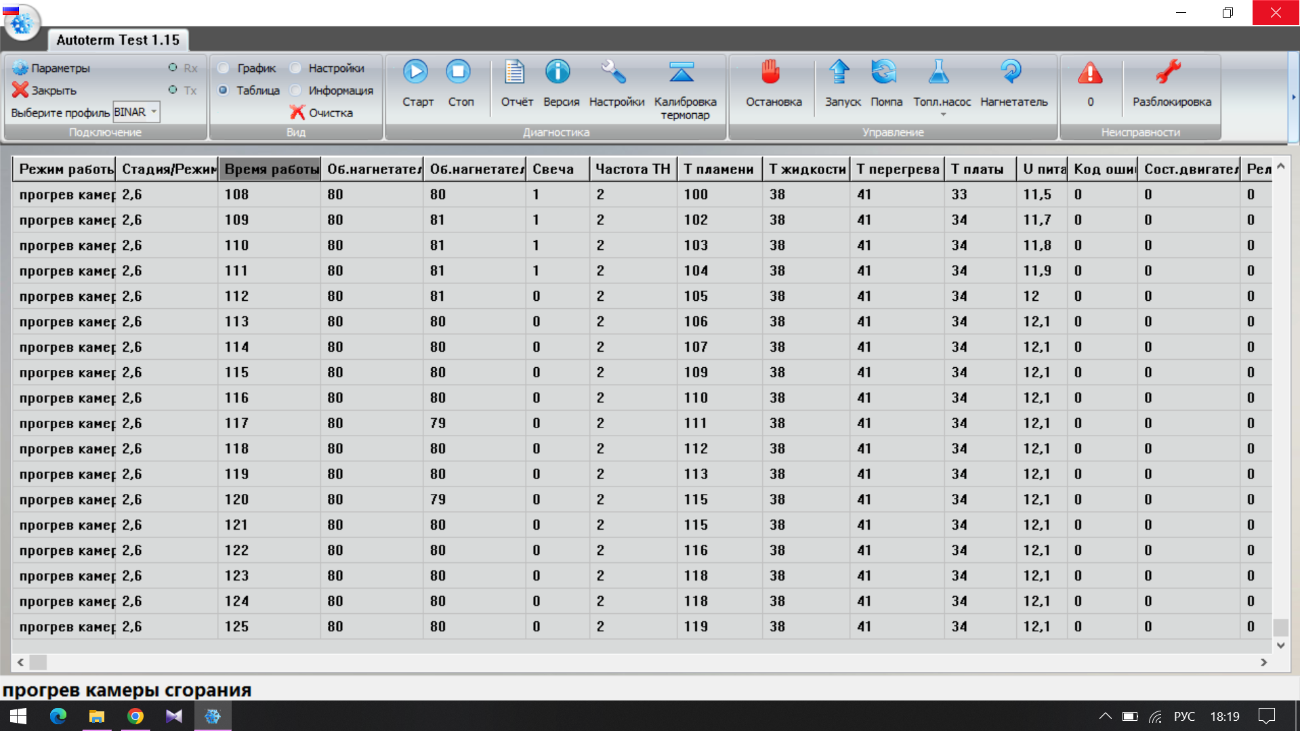
Task: Click Очистка clear icon
Action: coord(297,112)
